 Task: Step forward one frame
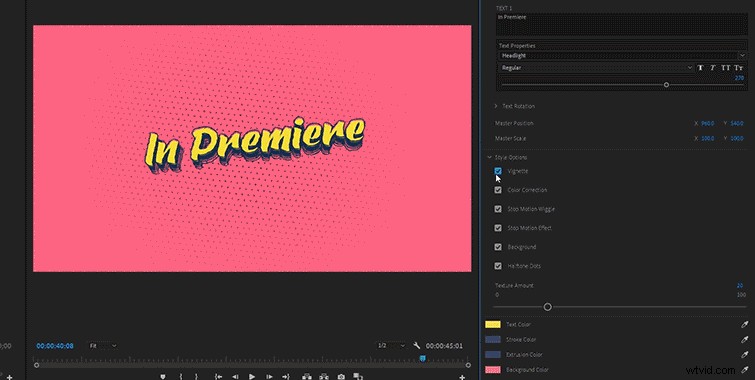[269, 377]
